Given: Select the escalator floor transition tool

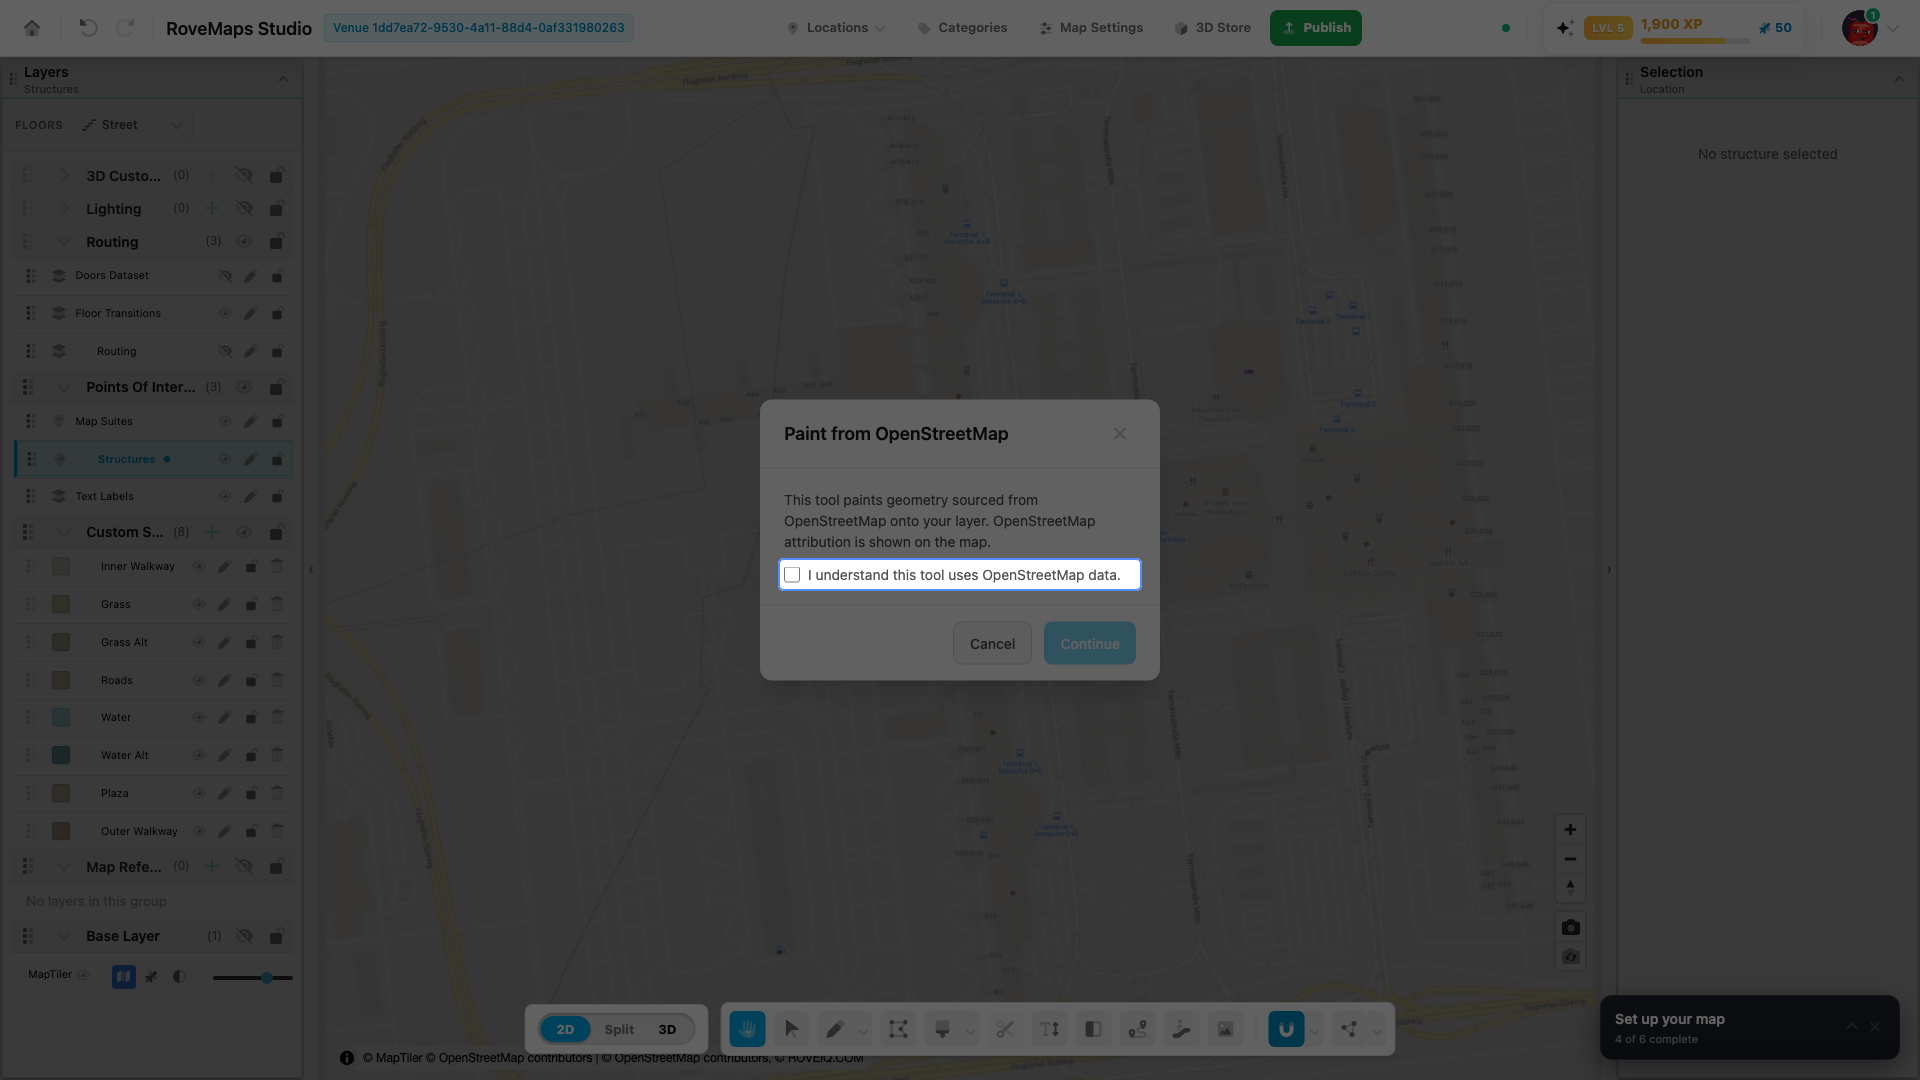Looking at the screenshot, I should pos(1181,1029).
